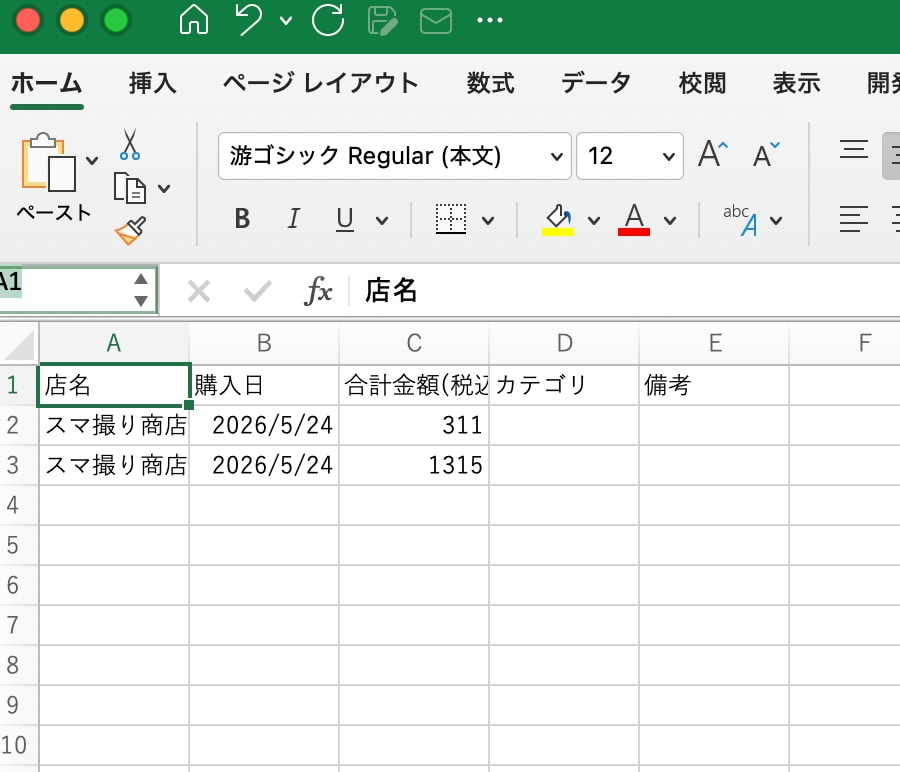Image resolution: width=900 pixels, height=772 pixels.
Task: Confirm entry with the checkmark button
Action: click(257, 292)
